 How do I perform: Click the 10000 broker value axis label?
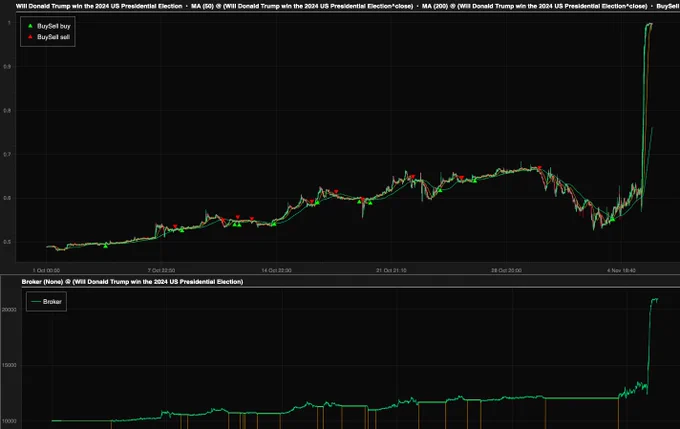point(9,421)
